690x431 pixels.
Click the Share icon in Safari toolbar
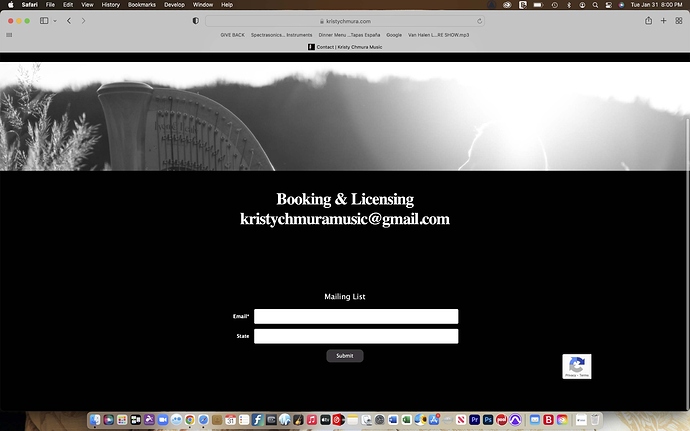(x=648, y=20)
